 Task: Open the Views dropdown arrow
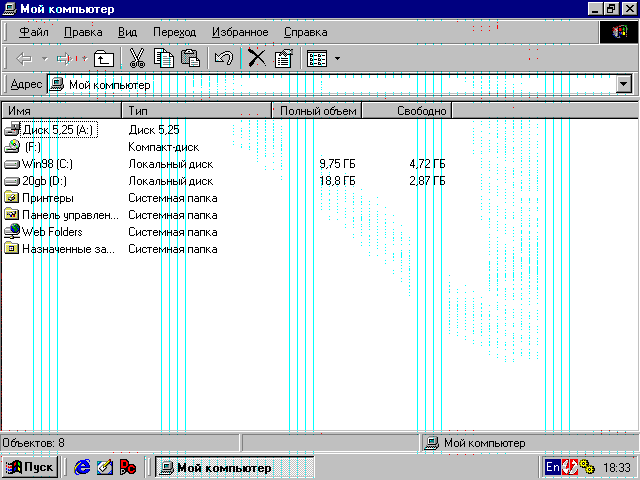pyautogui.click(x=337, y=59)
